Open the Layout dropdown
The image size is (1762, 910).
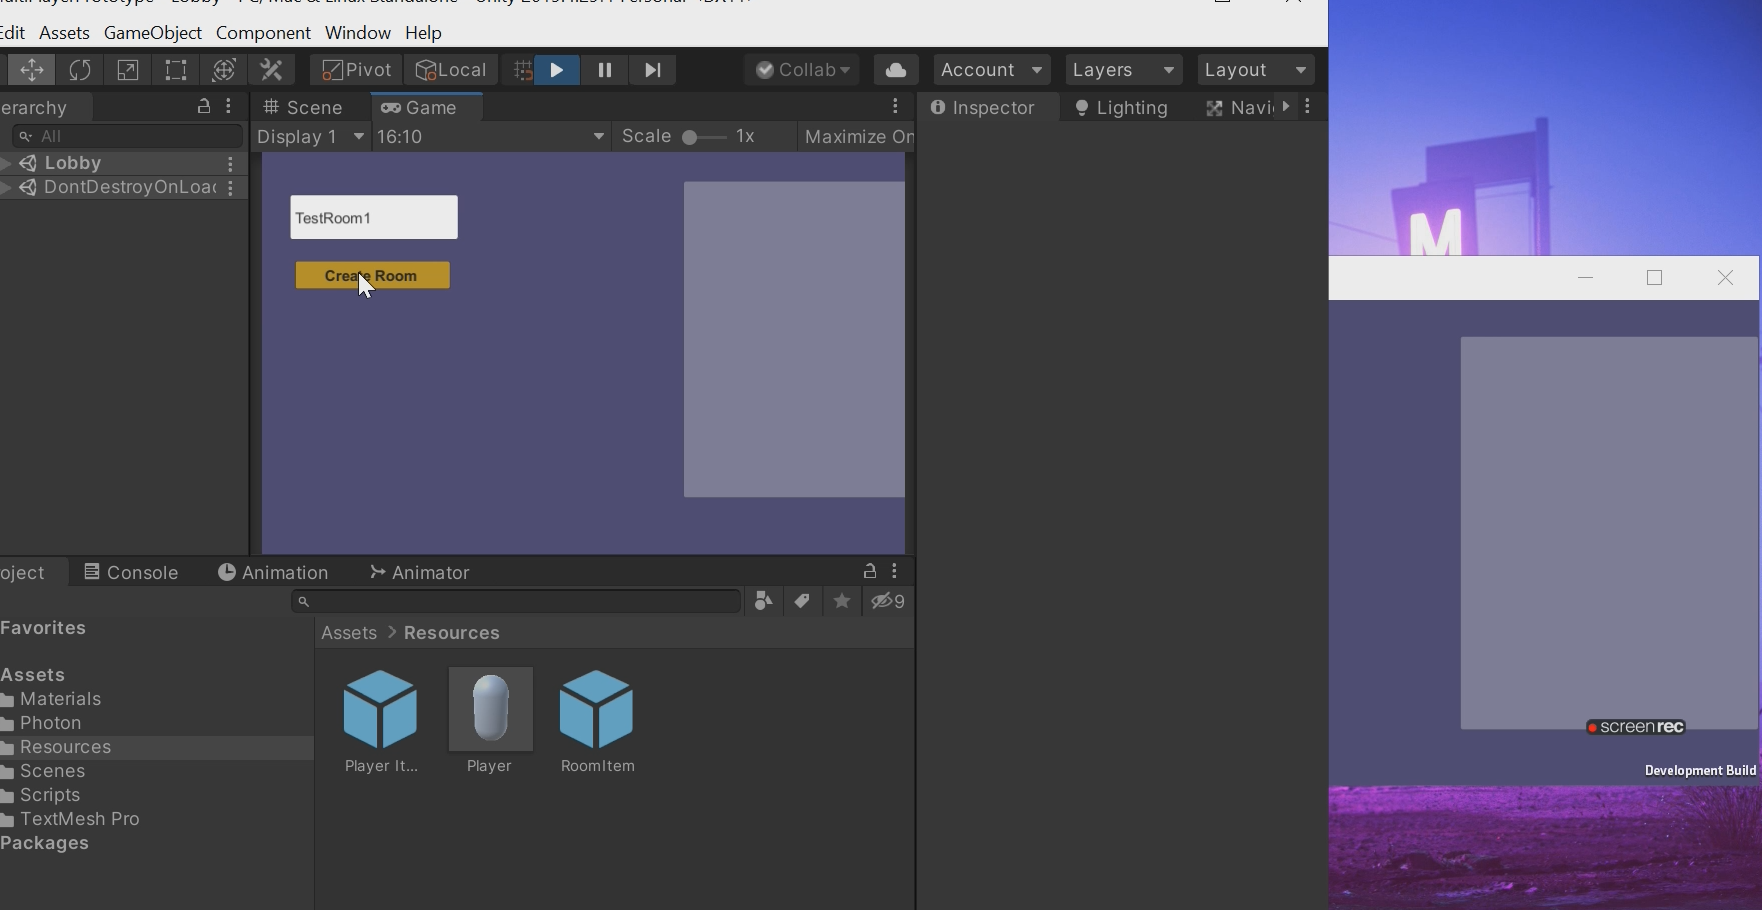[1256, 70]
